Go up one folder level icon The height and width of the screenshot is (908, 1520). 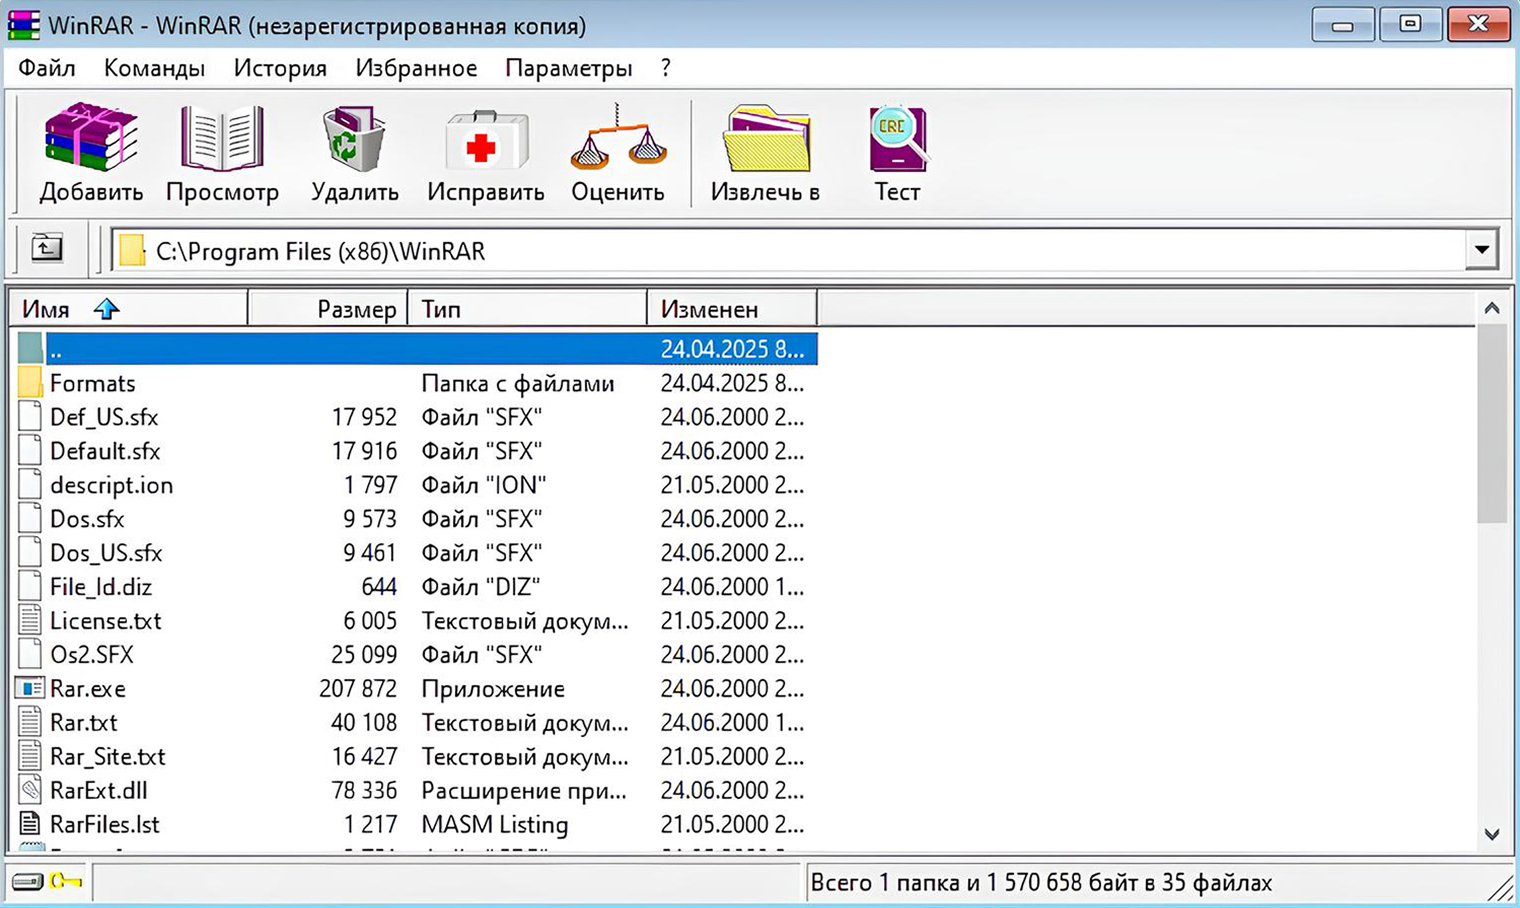[x=46, y=247]
